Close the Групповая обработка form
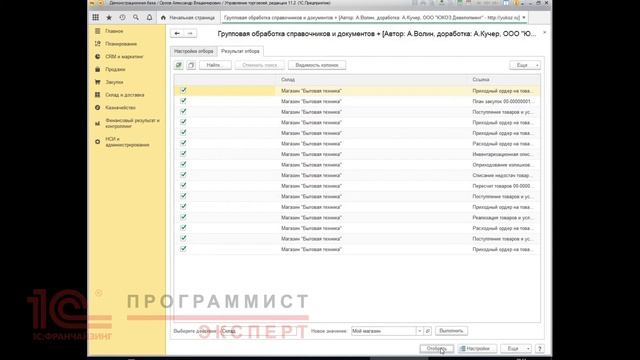 544,33
